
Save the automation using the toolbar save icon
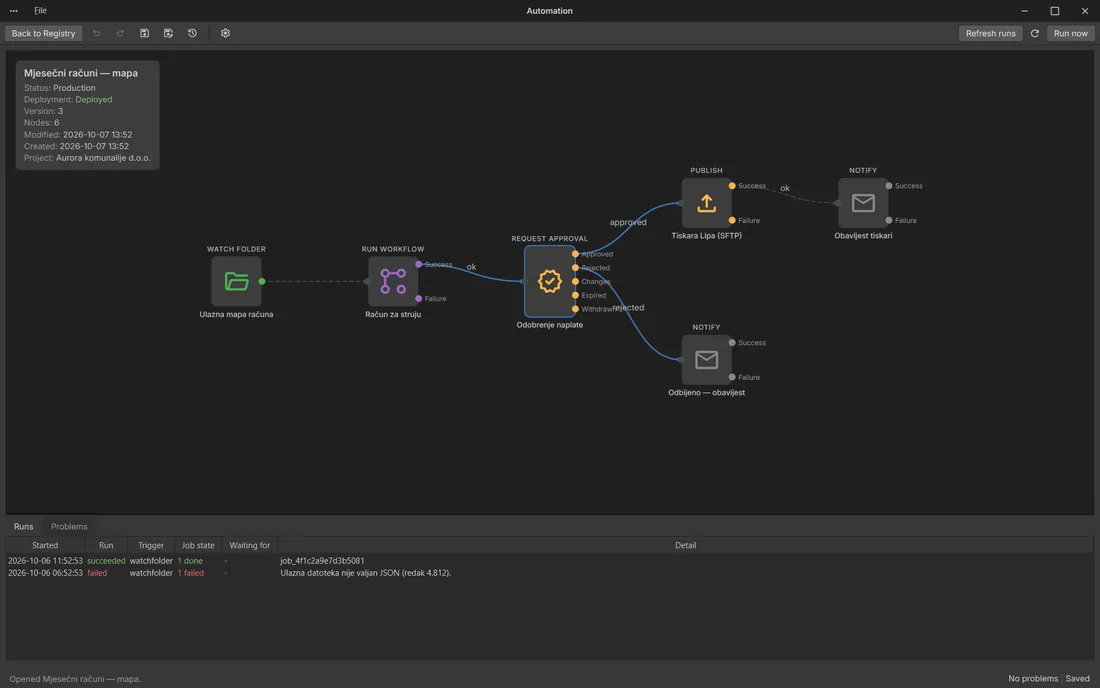click(x=145, y=33)
